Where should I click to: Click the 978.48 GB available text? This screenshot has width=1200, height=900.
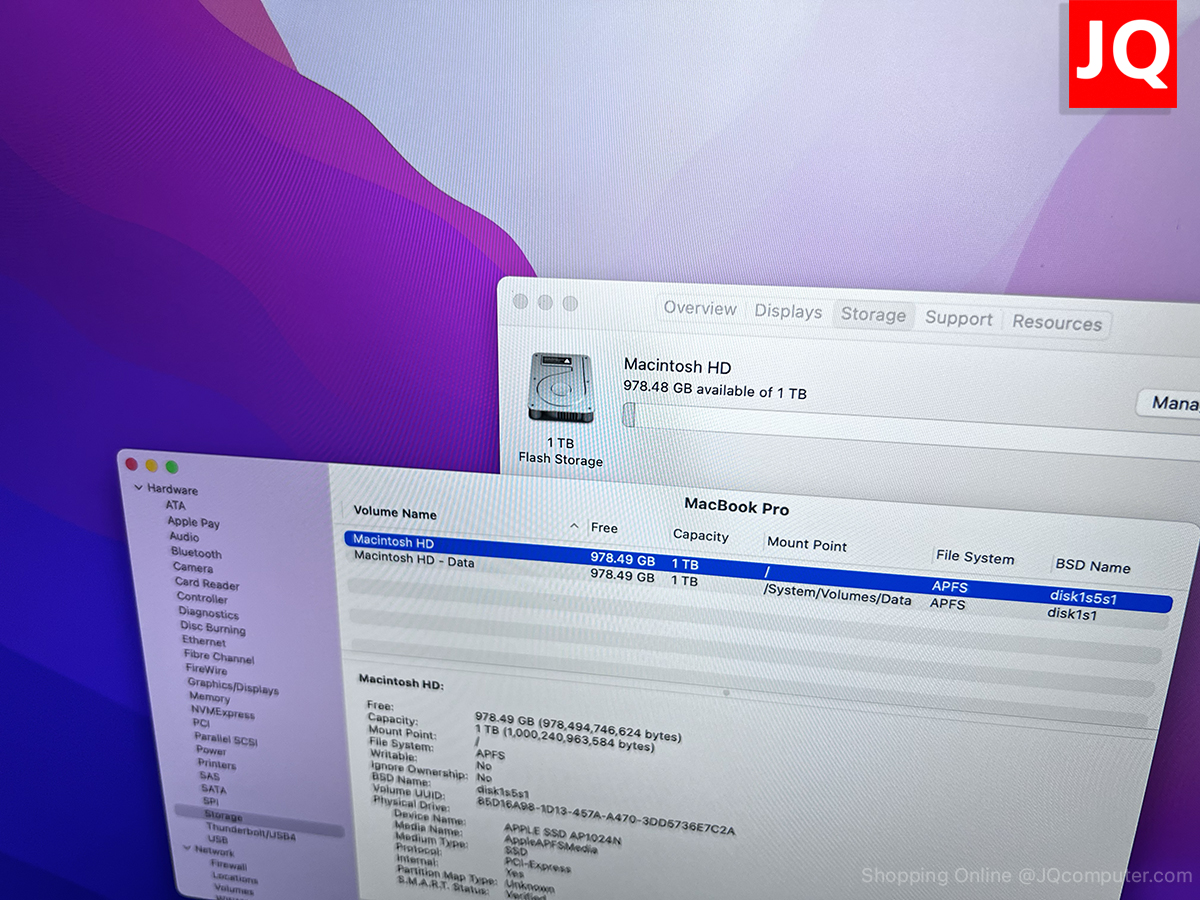[715, 389]
